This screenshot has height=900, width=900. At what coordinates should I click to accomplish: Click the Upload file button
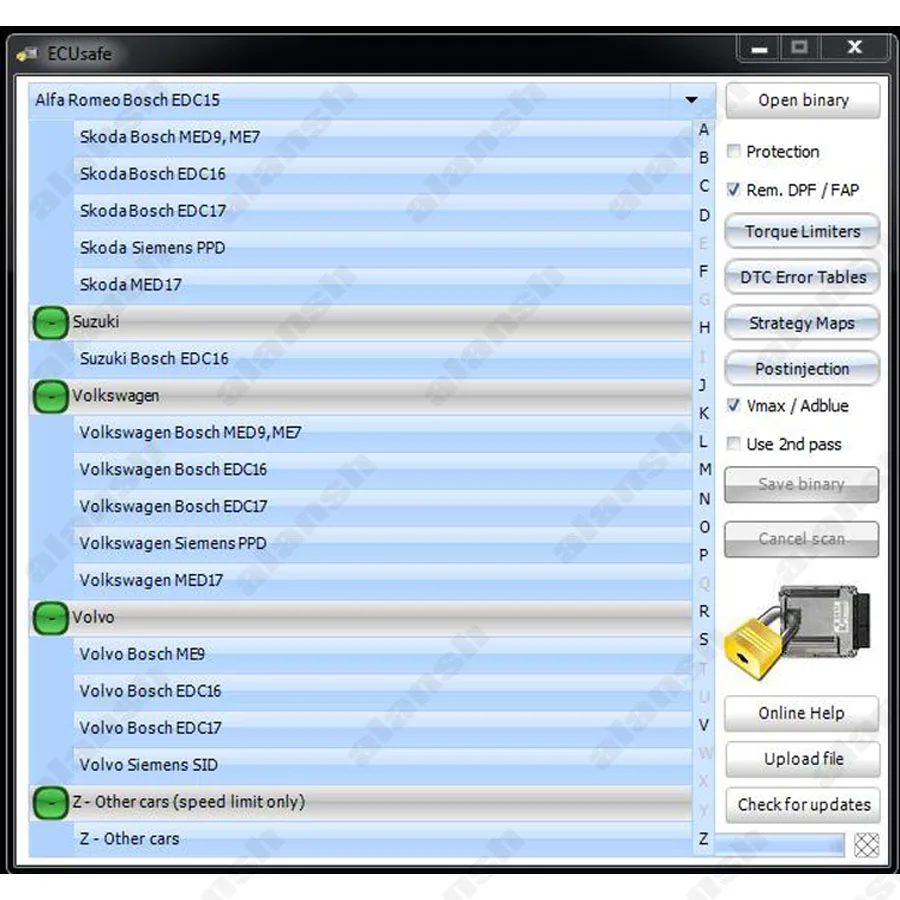click(x=802, y=759)
